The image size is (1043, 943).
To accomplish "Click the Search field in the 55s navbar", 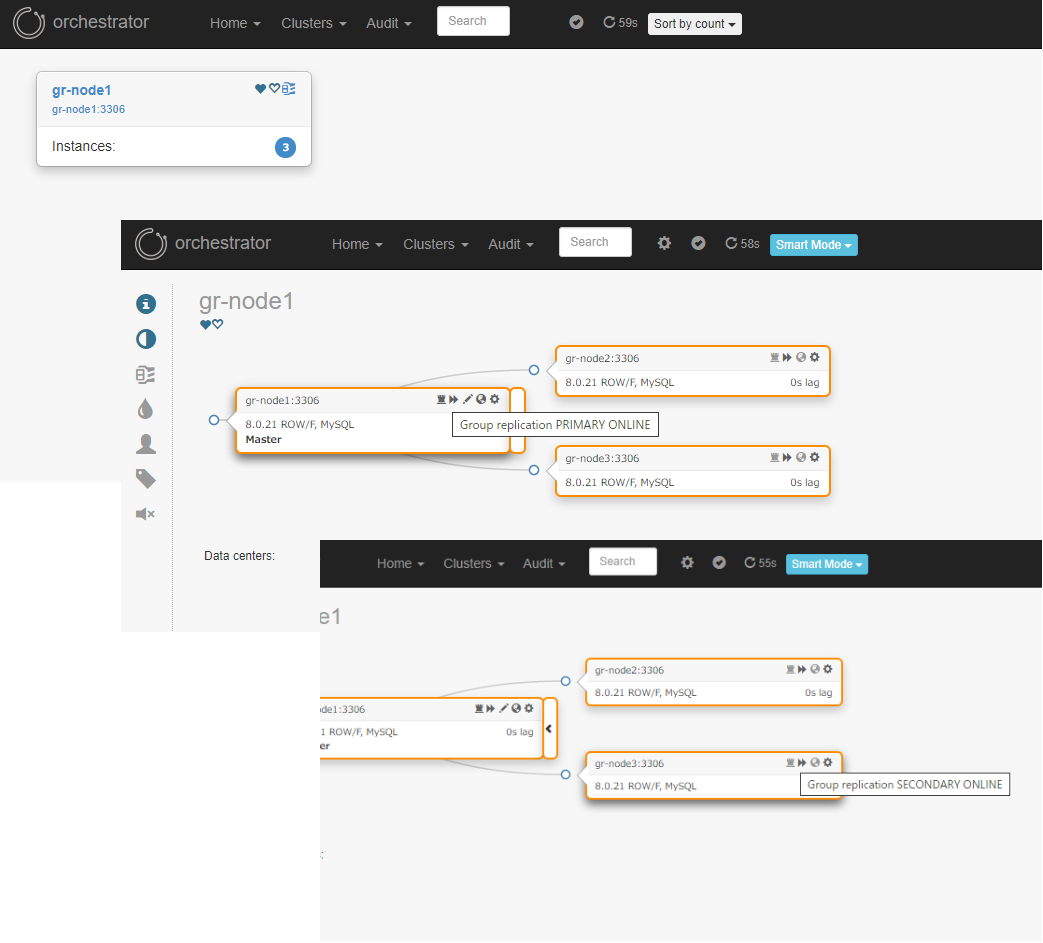I will click(x=623, y=561).
